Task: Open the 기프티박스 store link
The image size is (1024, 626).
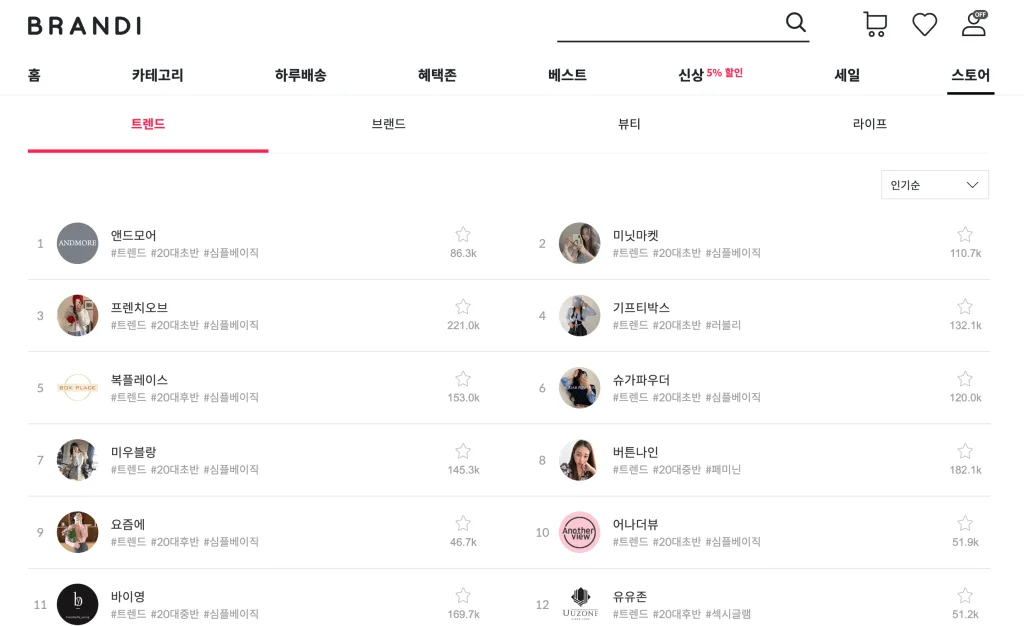Action: click(641, 307)
